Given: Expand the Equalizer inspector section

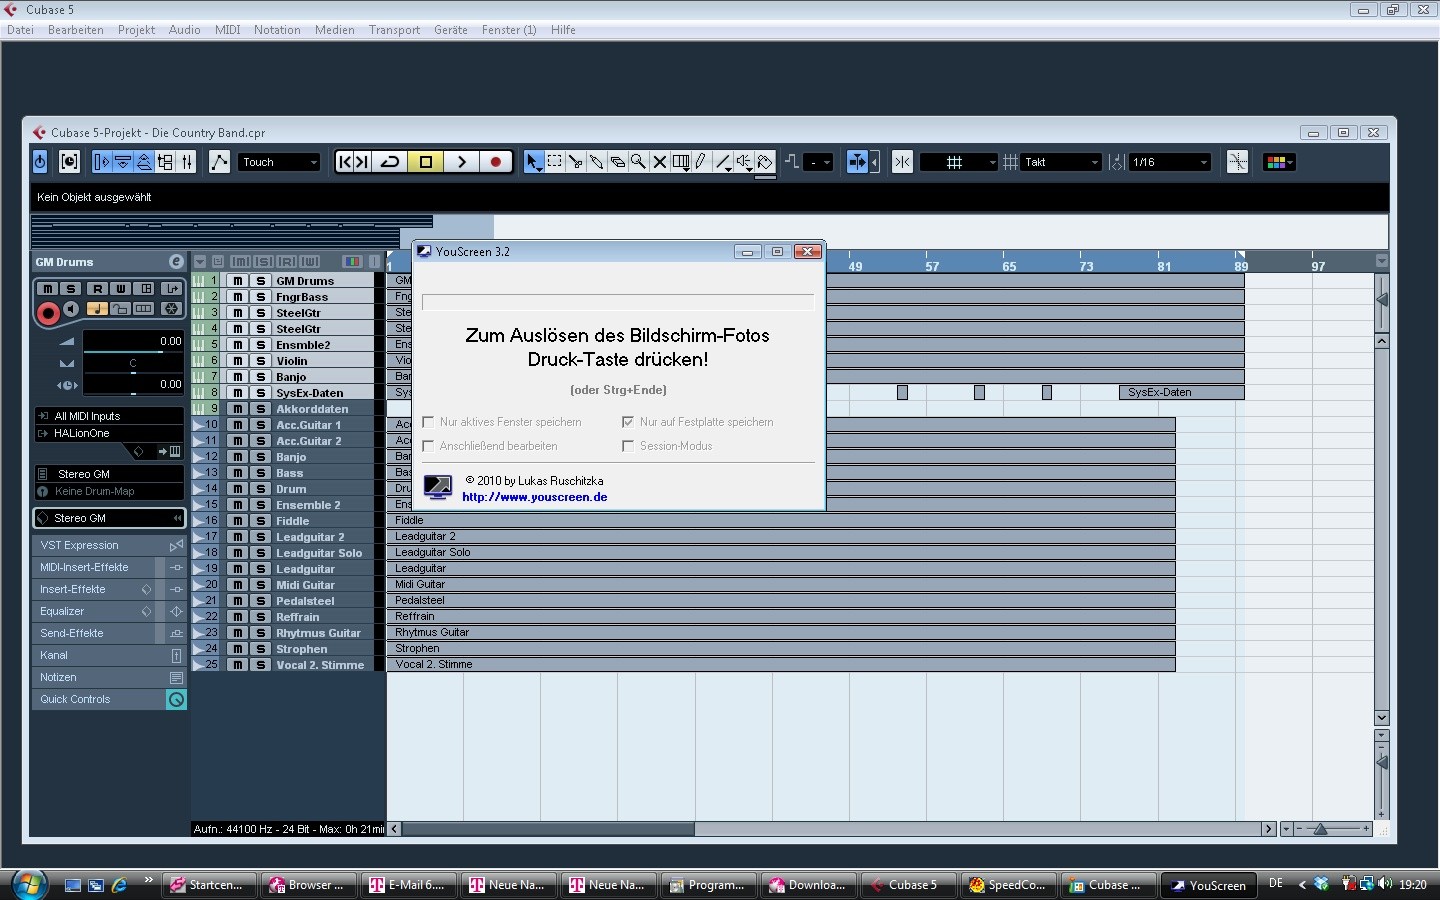Looking at the screenshot, I should tap(109, 612).
